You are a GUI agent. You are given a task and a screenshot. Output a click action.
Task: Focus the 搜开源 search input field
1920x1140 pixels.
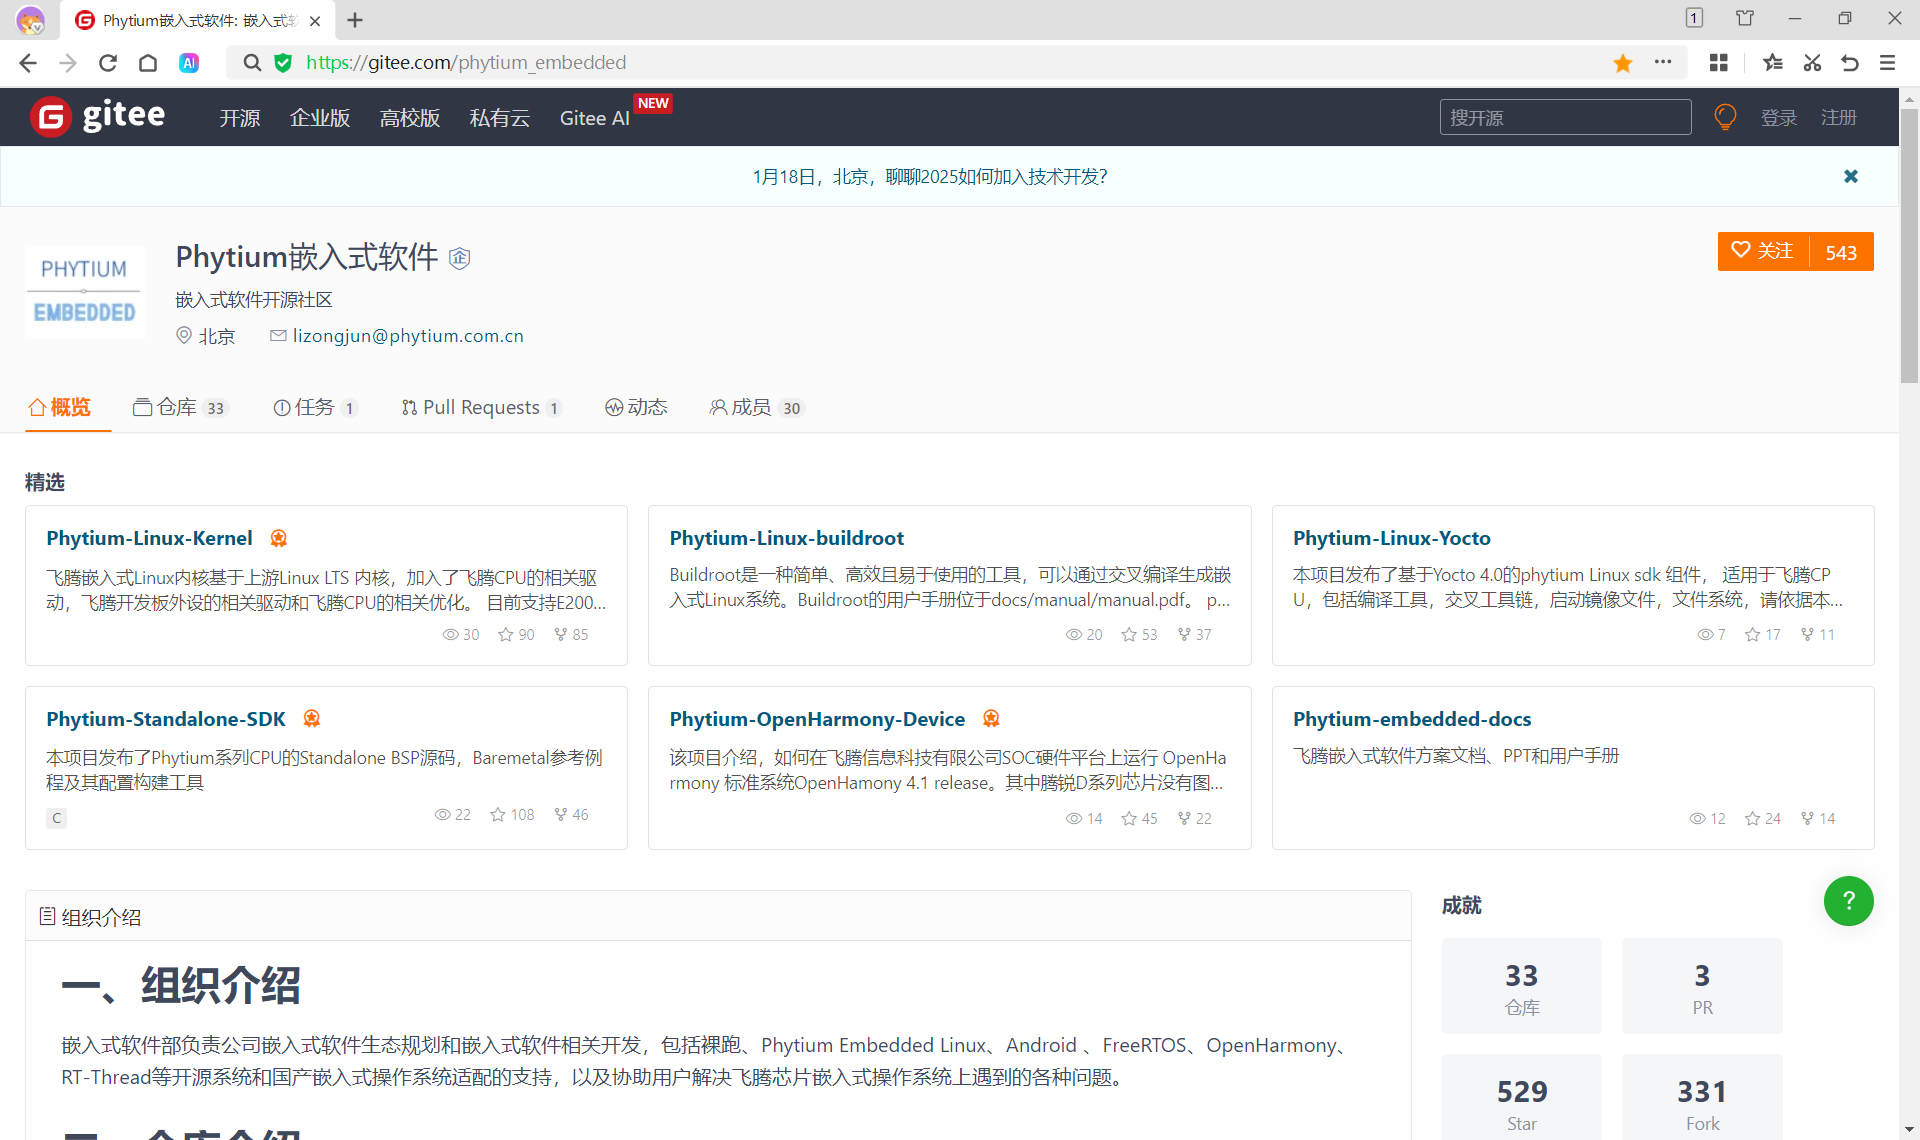[1565, 118]
